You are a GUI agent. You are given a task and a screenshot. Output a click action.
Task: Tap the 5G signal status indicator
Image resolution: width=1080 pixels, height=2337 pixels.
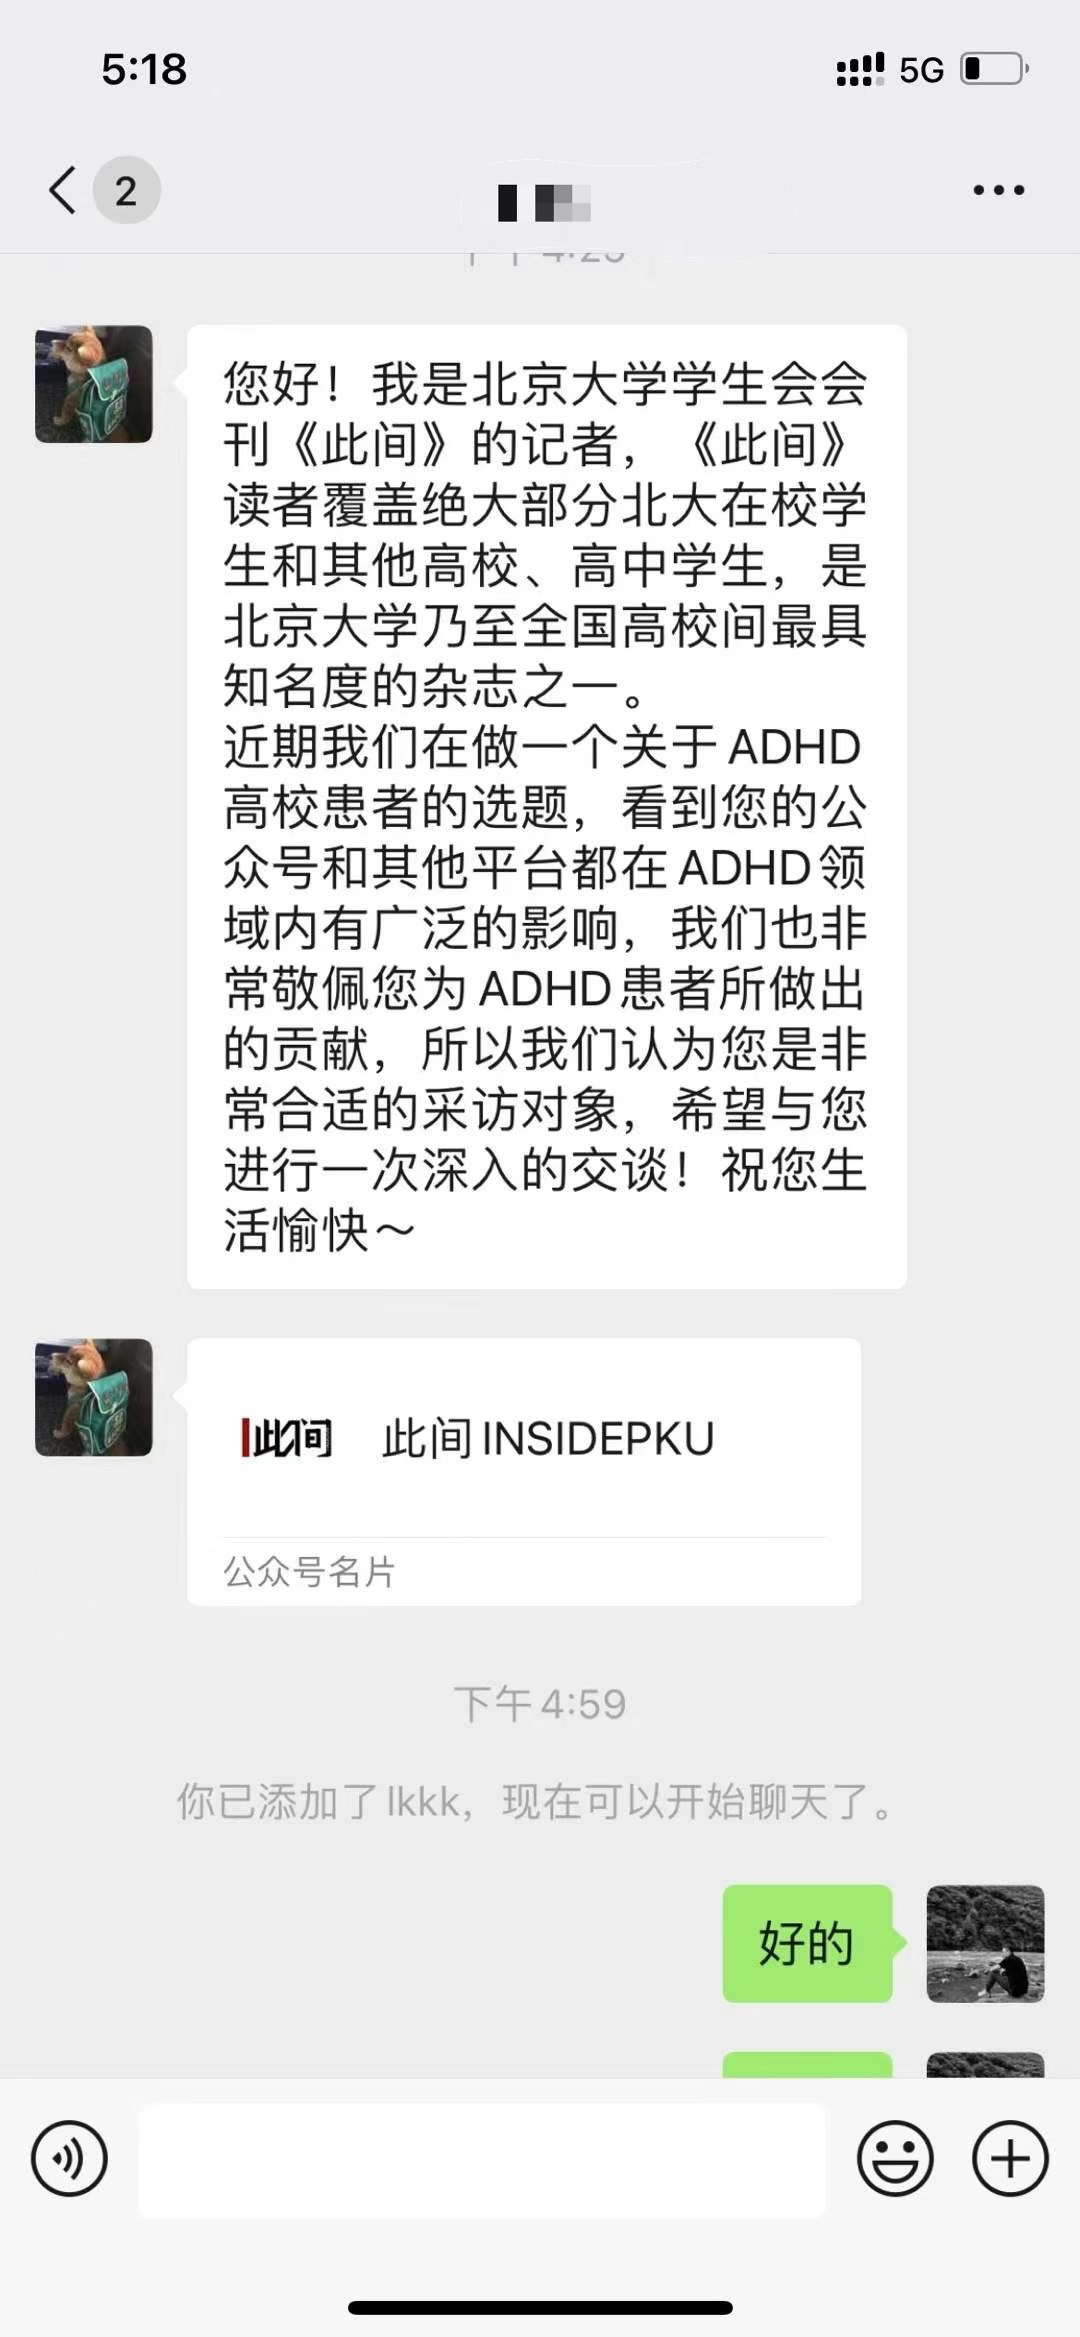(x=921, y=70)
